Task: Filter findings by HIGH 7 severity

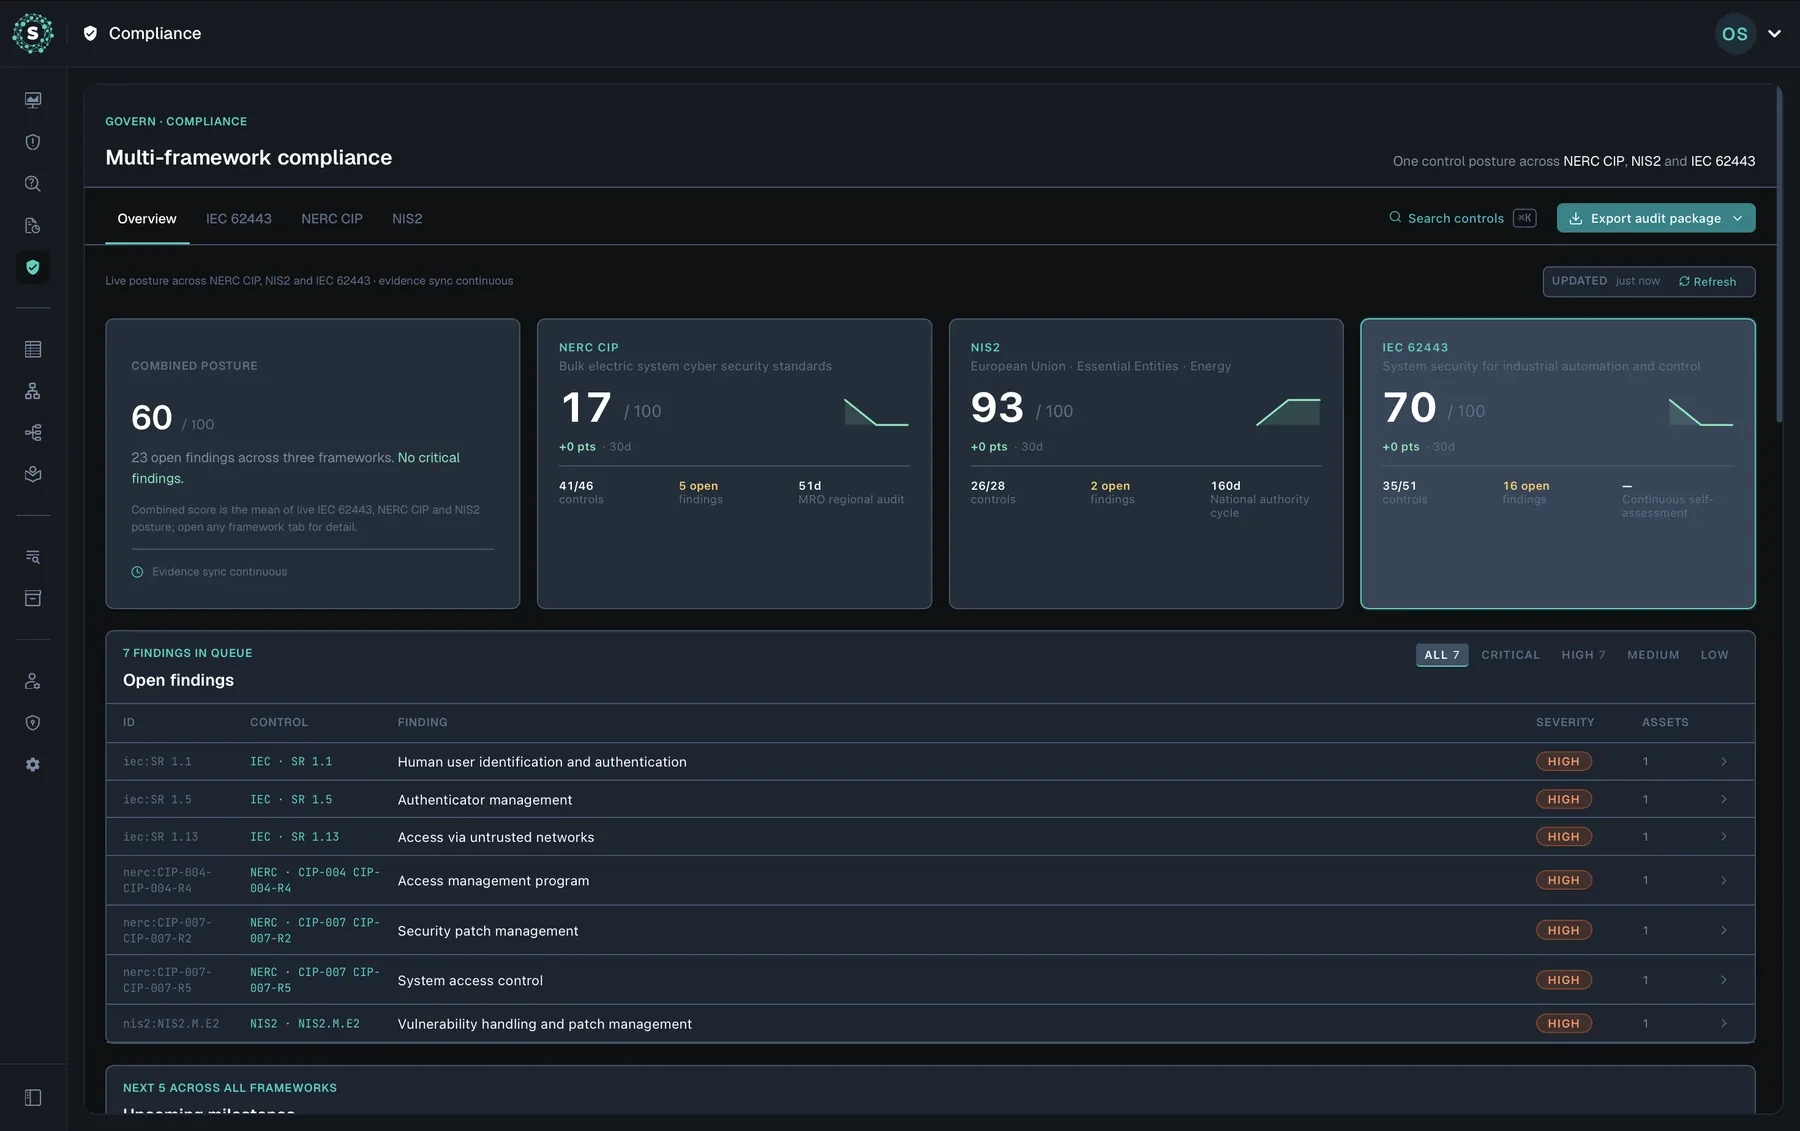Action: tap(1583, 655)
